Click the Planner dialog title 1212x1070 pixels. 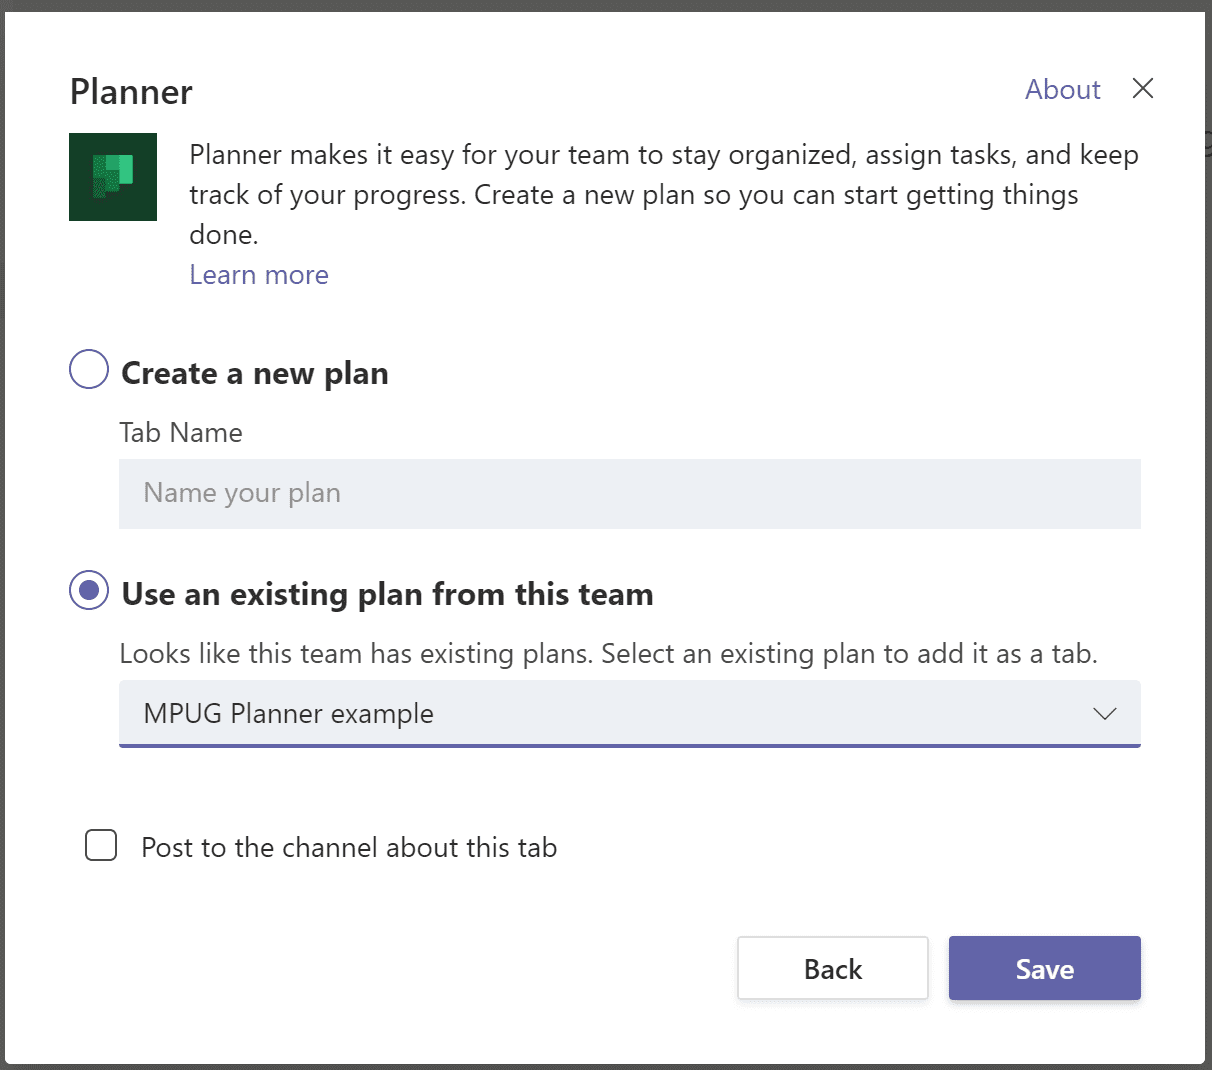tap(131, 92)
